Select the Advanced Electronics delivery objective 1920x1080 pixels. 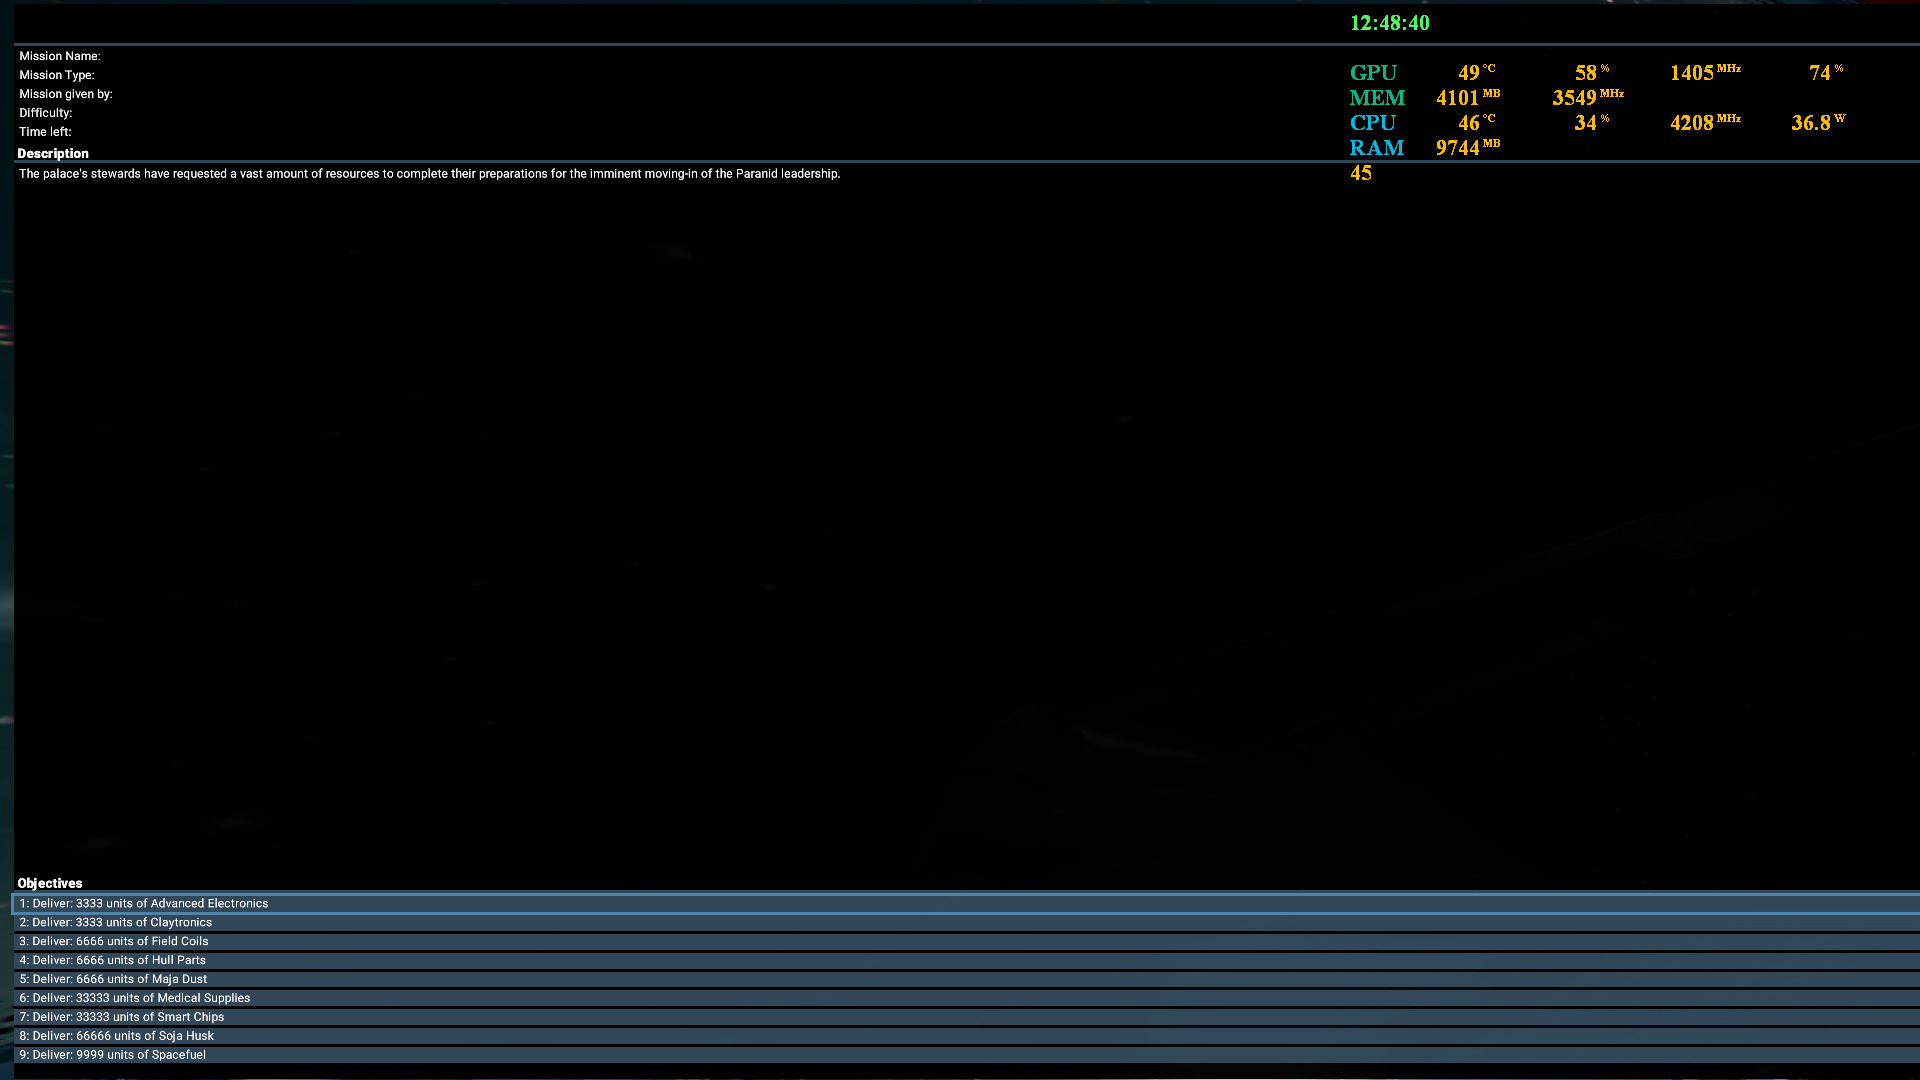[x=144, y=903]
